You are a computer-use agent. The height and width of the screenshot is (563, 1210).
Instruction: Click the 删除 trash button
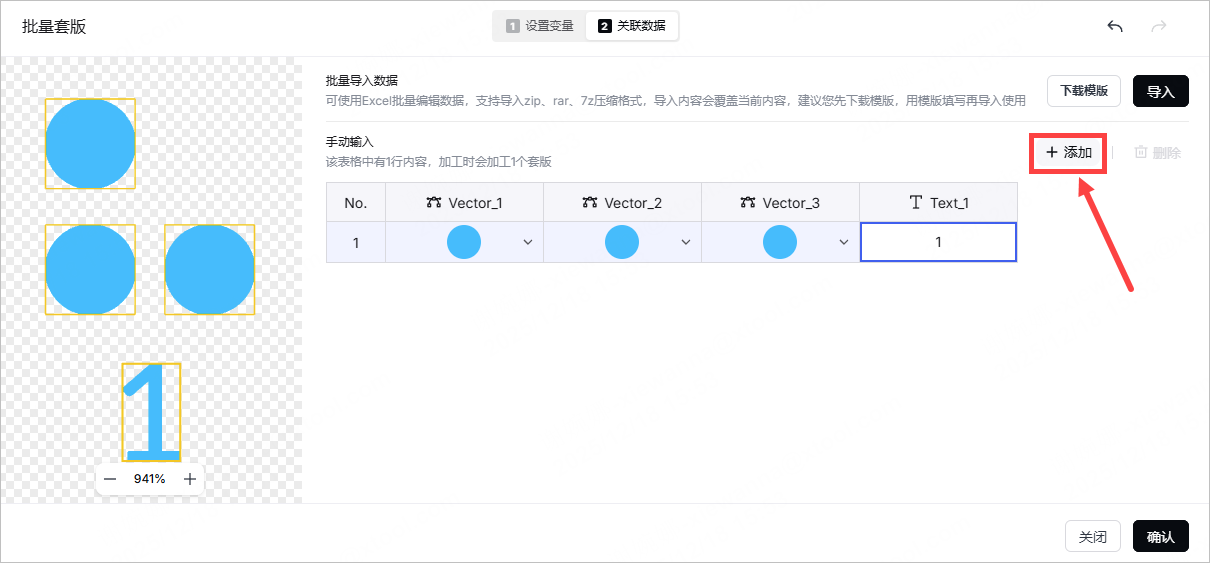click(x=1157, y=153)
